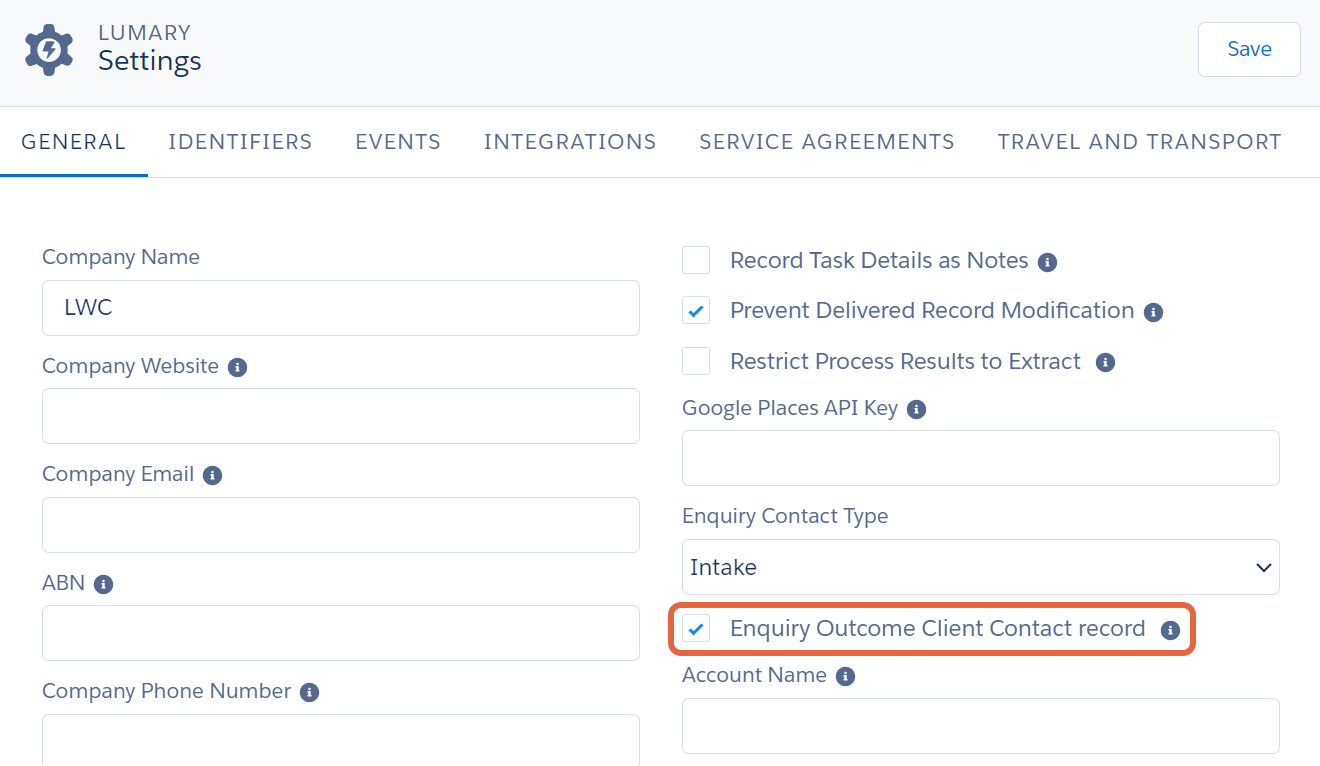Open info icon for Prevent Delivered Record Modification
Image resolution: width=1320 pixels, height=766 pixels.
[1153, 312]
